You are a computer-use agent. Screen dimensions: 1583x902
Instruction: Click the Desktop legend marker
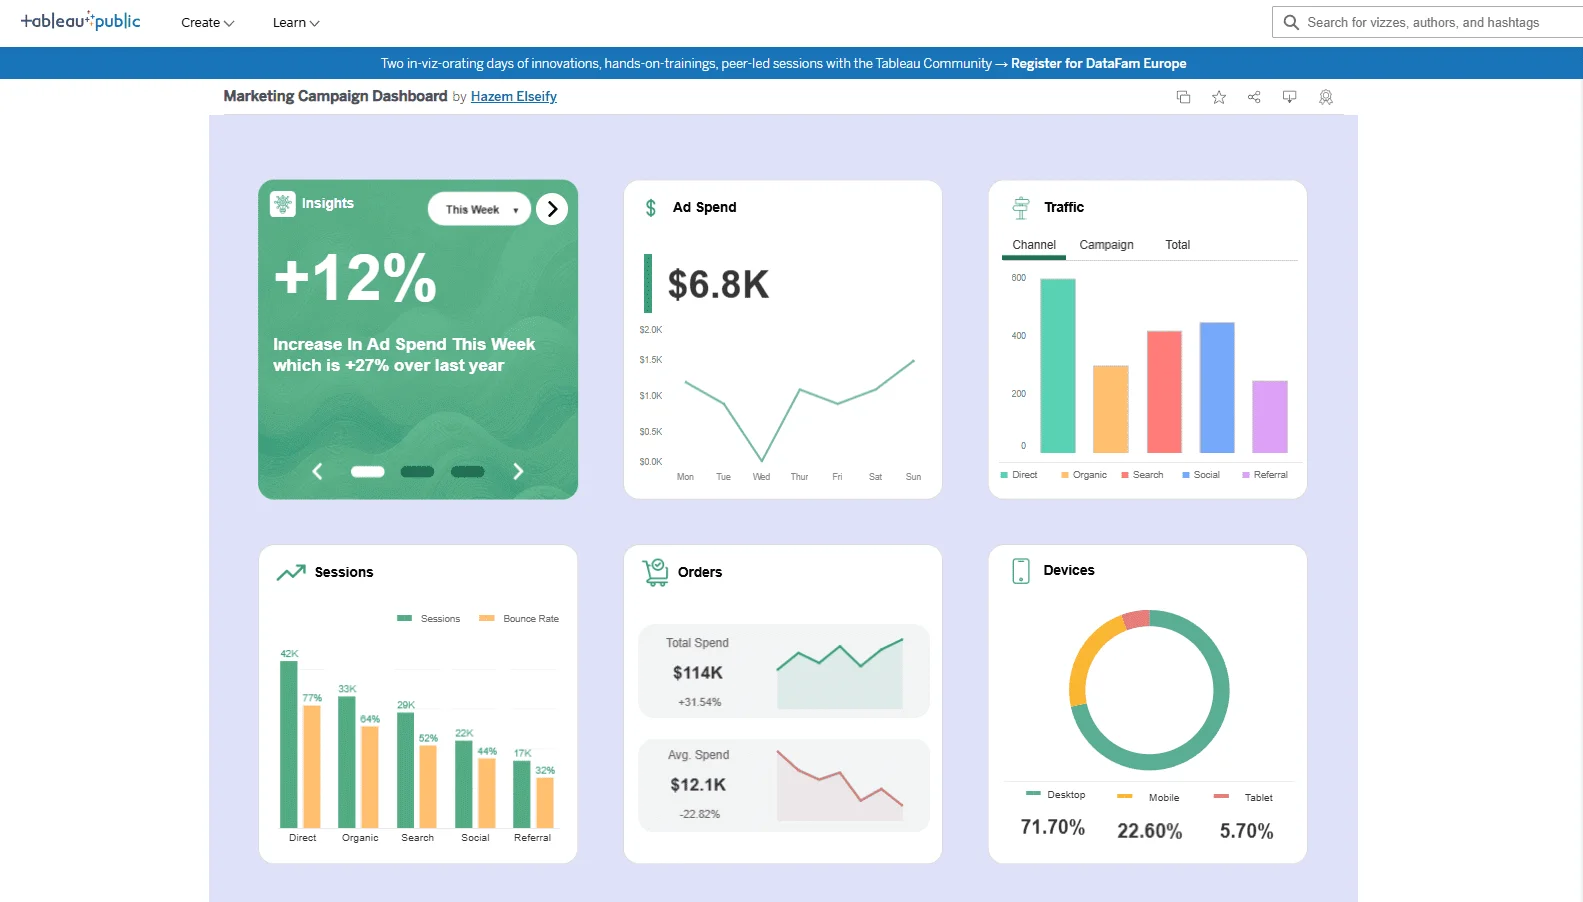pyautogui.click(x=1033, y=793)
